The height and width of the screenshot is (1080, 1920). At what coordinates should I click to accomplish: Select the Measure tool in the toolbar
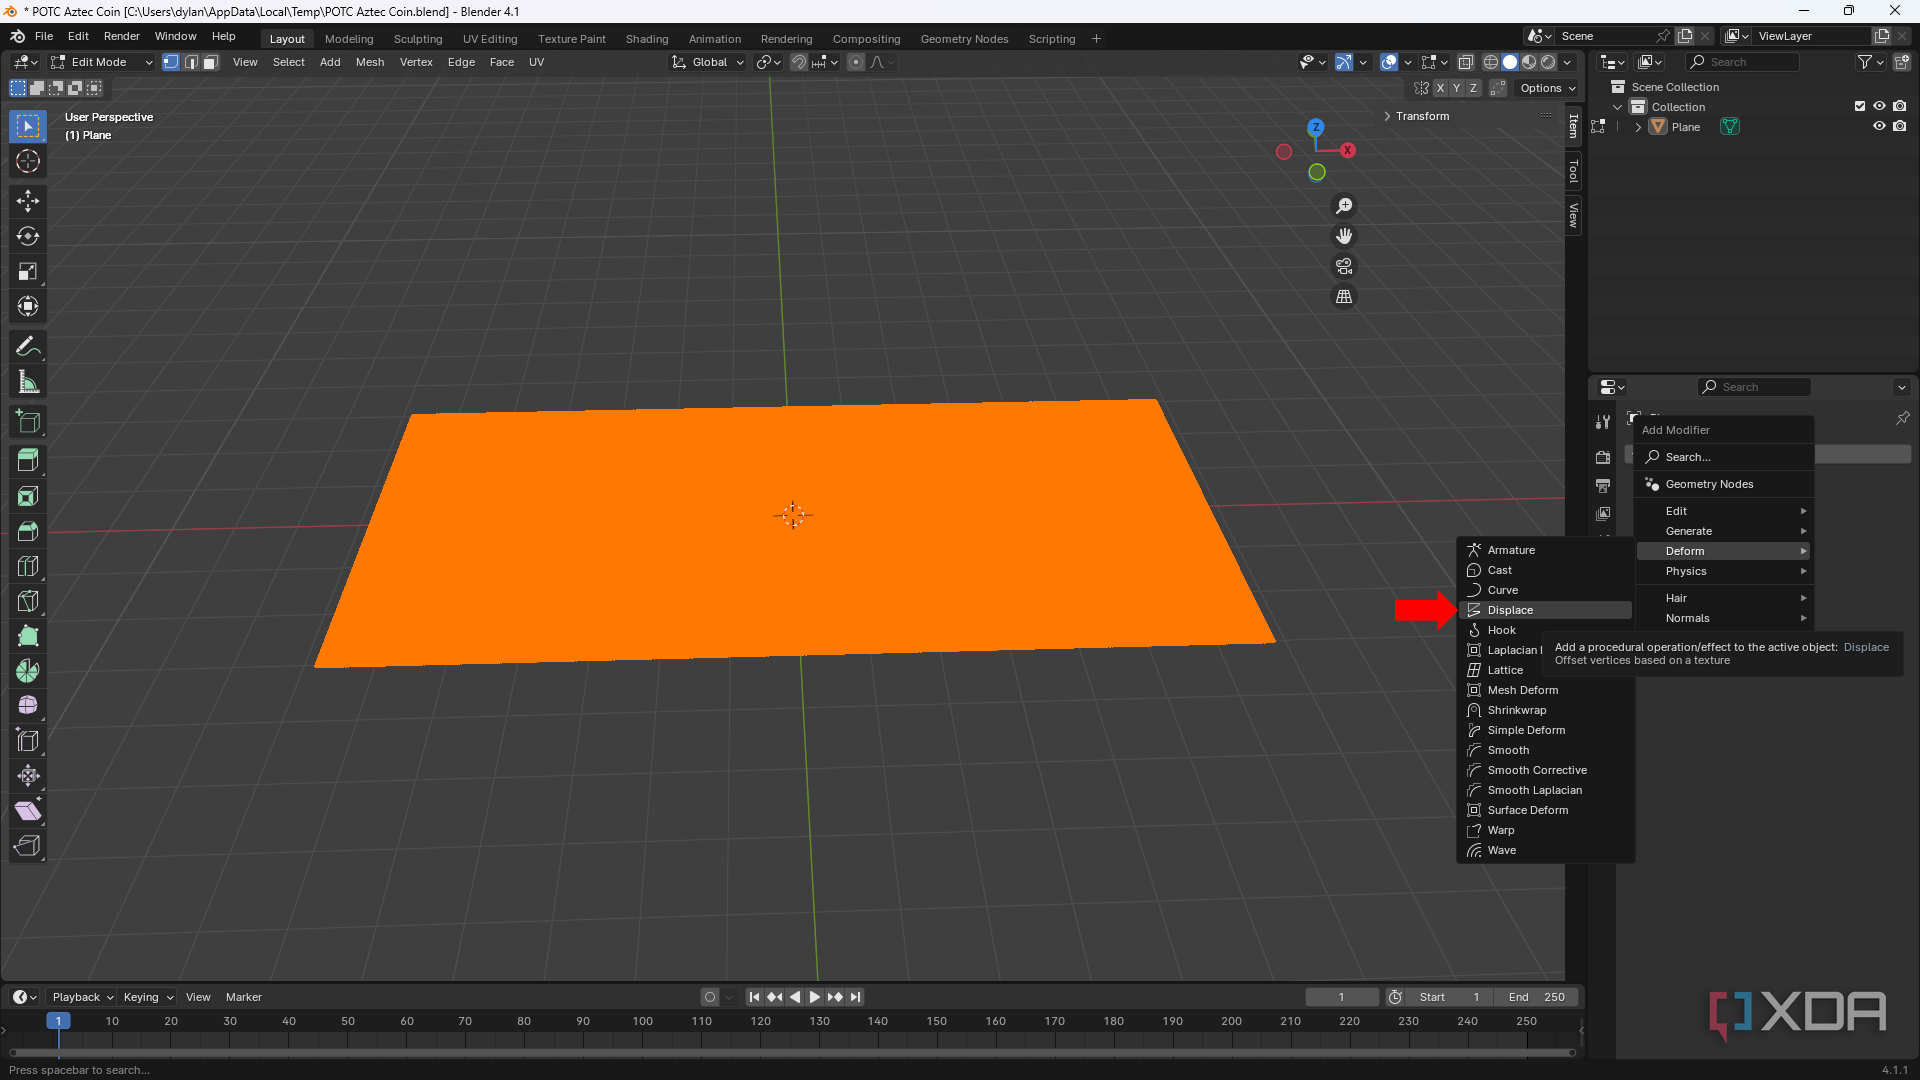(x=27, y=381)
